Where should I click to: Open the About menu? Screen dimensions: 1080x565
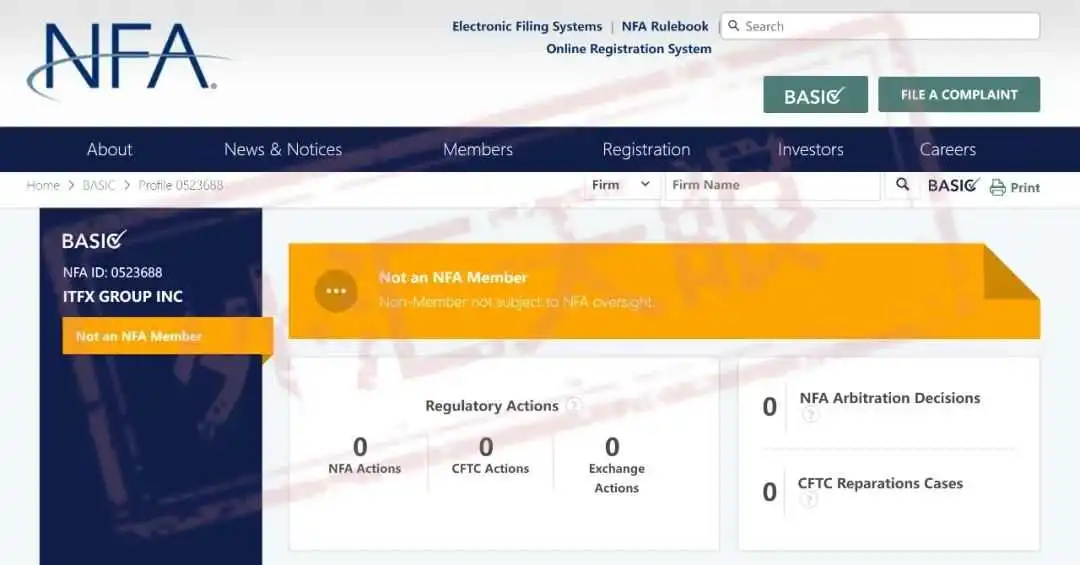pyautogui.click(x=109, y=149)
